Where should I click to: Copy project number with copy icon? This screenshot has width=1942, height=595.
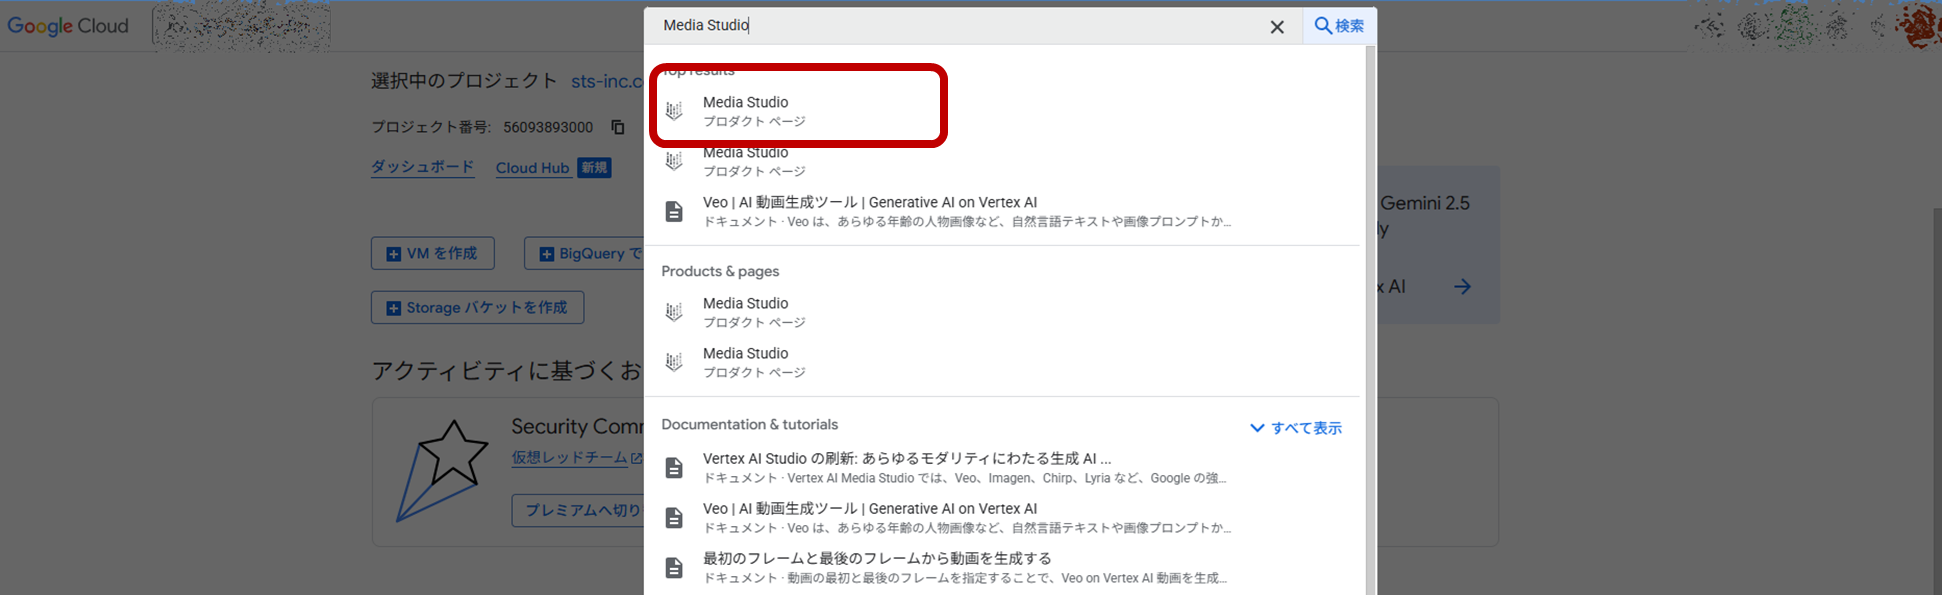(x=618, y=127)
